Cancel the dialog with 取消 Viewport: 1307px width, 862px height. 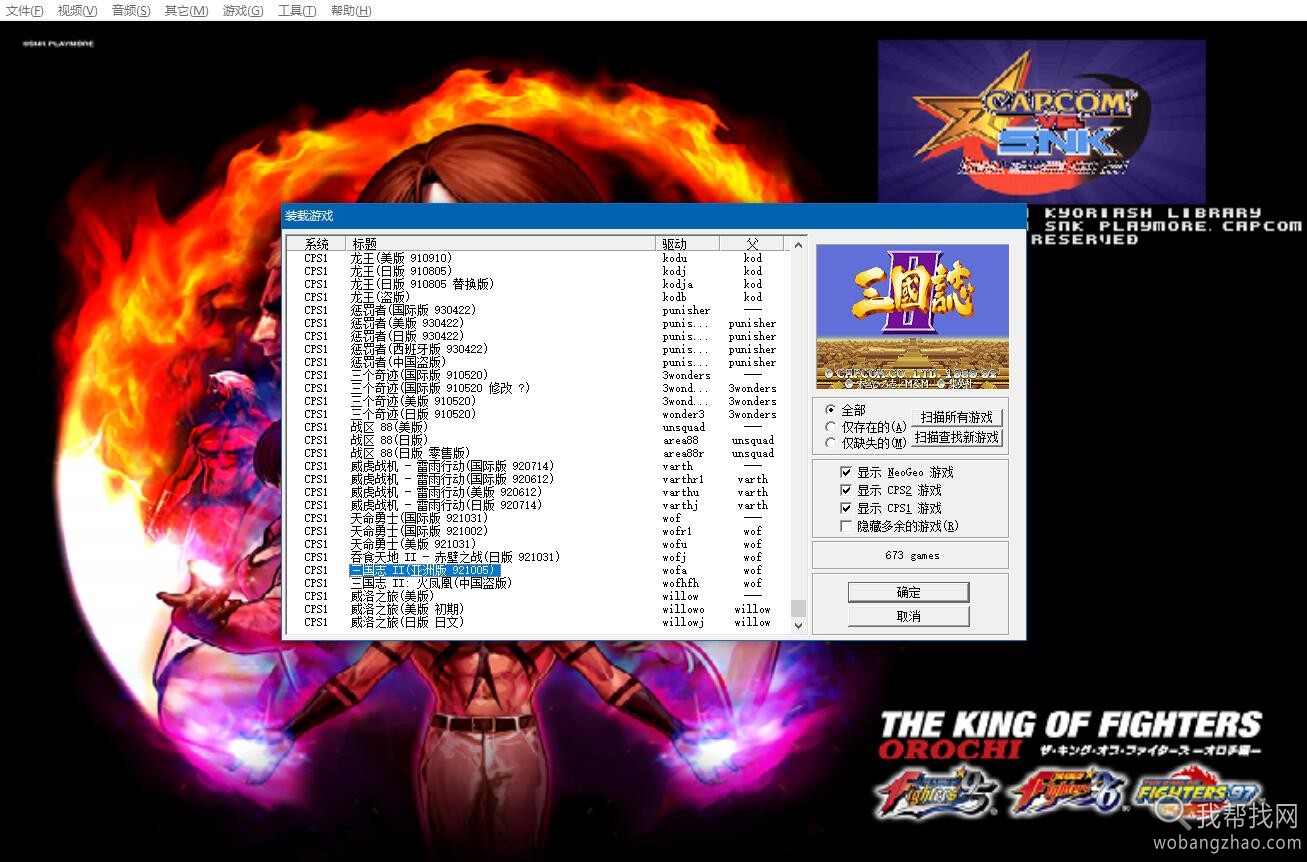[x=909, y=616]
